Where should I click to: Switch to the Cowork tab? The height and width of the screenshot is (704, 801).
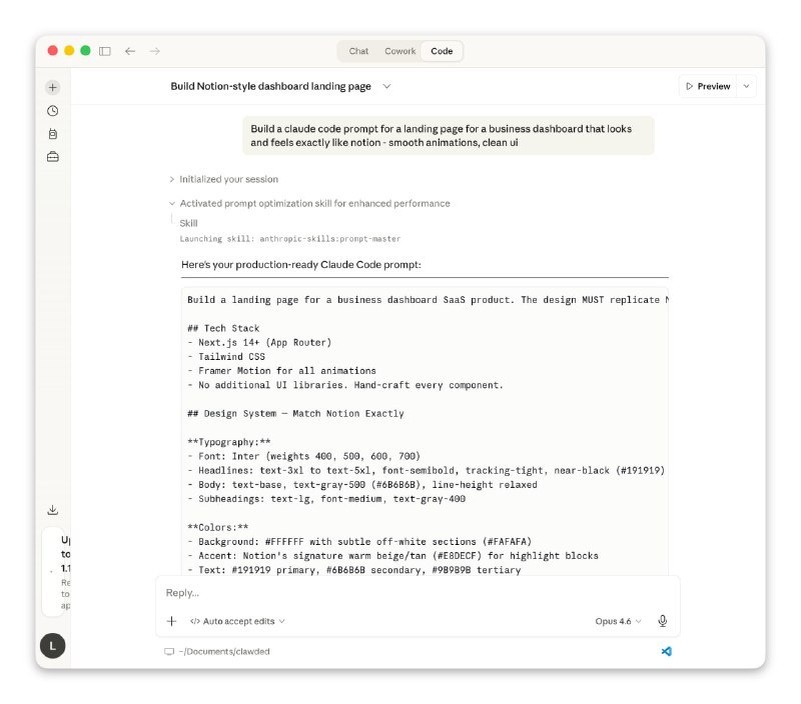tap(400, 51)
